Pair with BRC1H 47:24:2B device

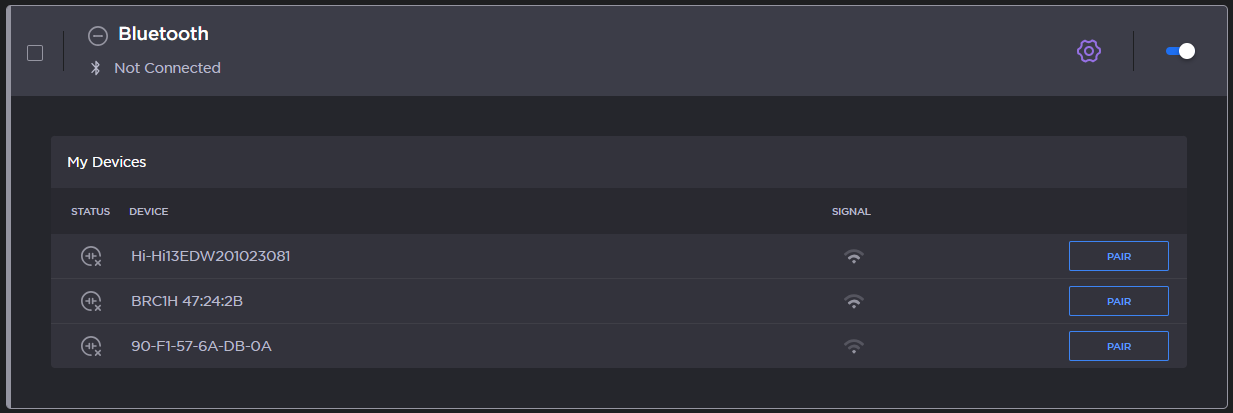(1118, 301)
